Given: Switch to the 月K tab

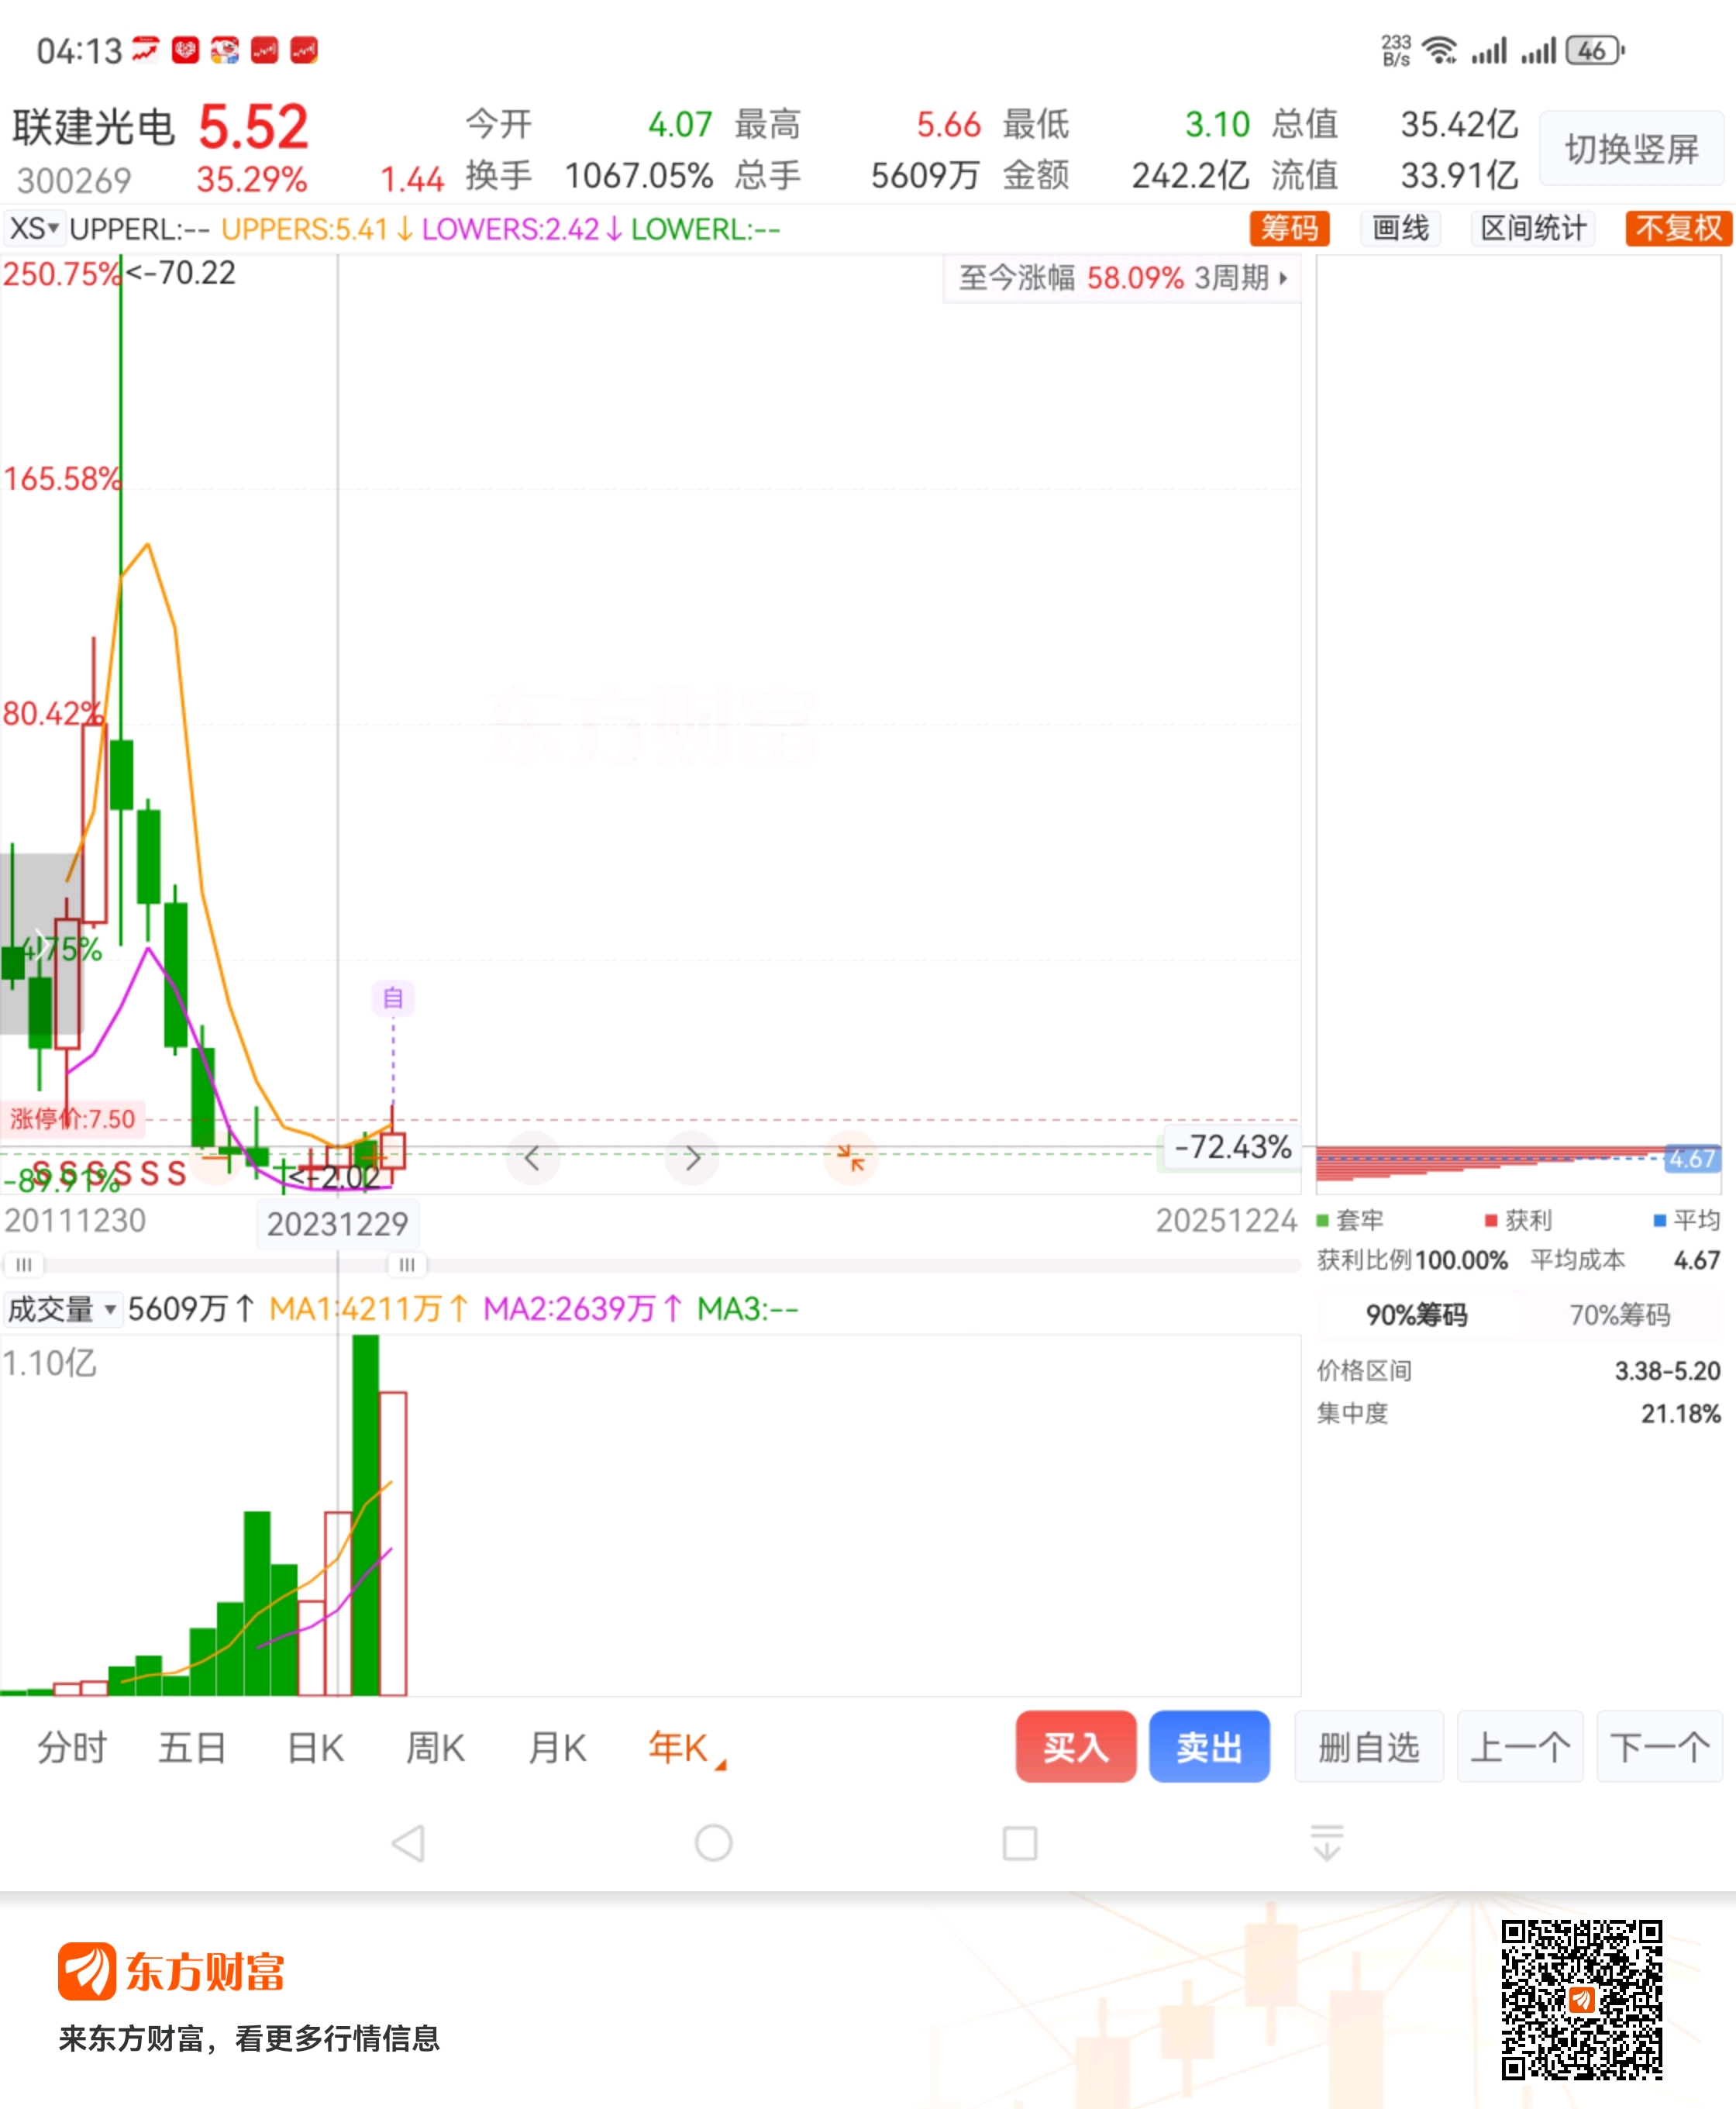Looking at the screenshot, I should tap(557, 1748).
